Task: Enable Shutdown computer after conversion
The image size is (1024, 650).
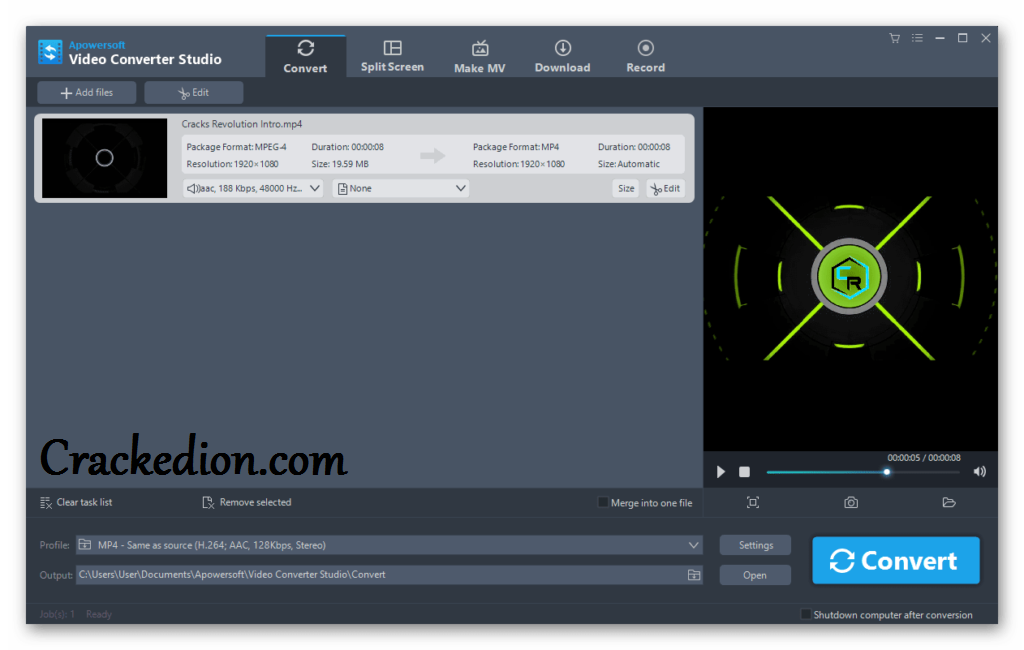Action: [806, 614]
